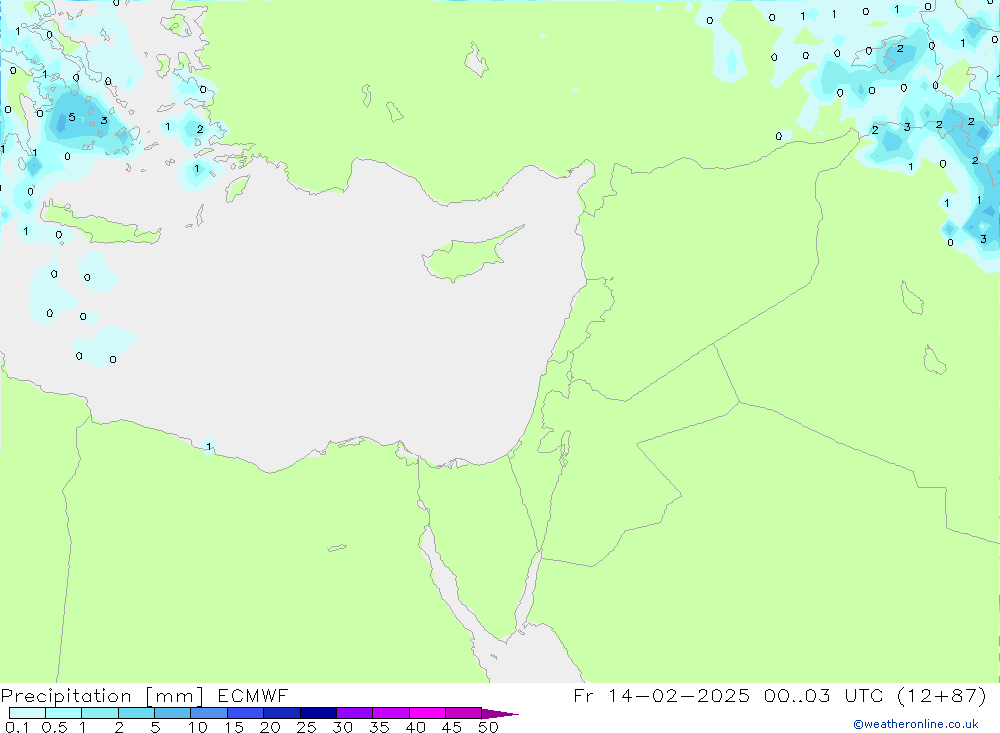Click the legend arrow tip beyond 50
Viewport: 1000px width, 733px height.
tap(499, 713)
